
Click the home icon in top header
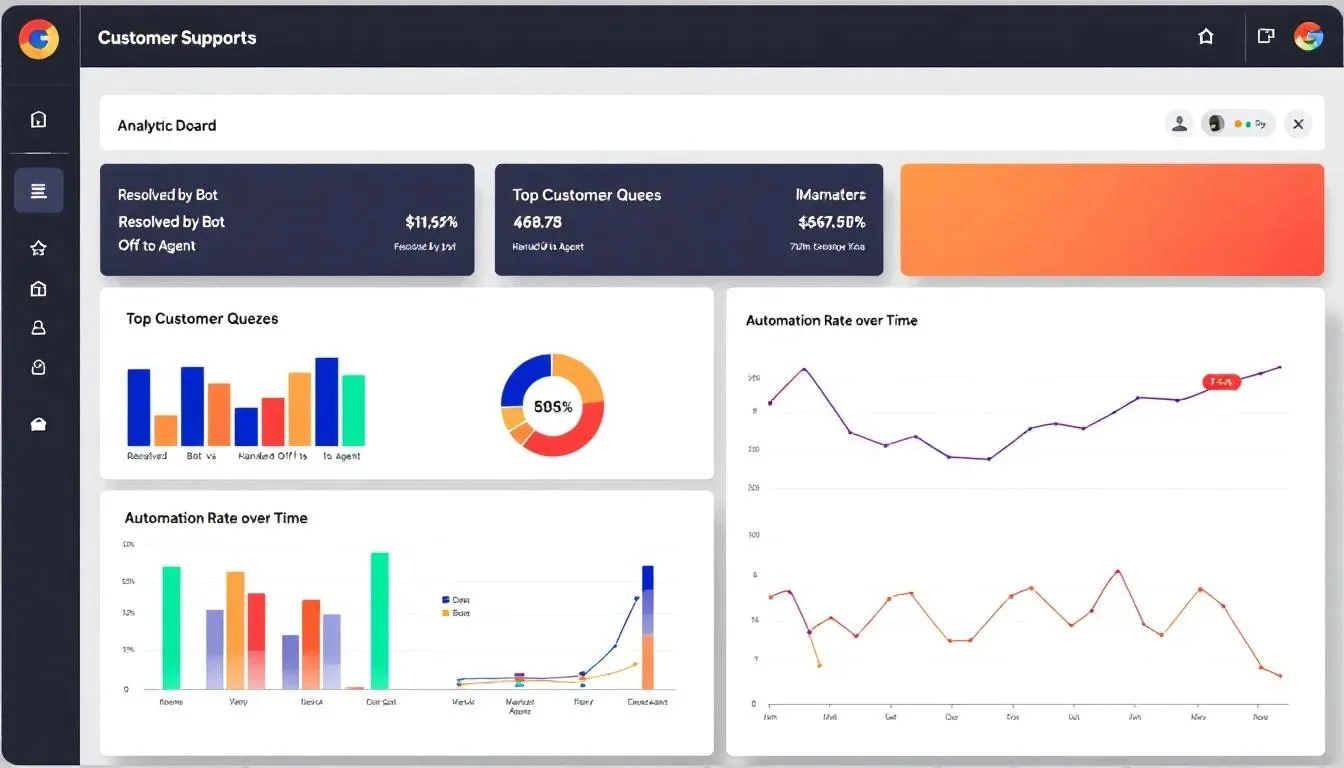tap(1205, 37)
